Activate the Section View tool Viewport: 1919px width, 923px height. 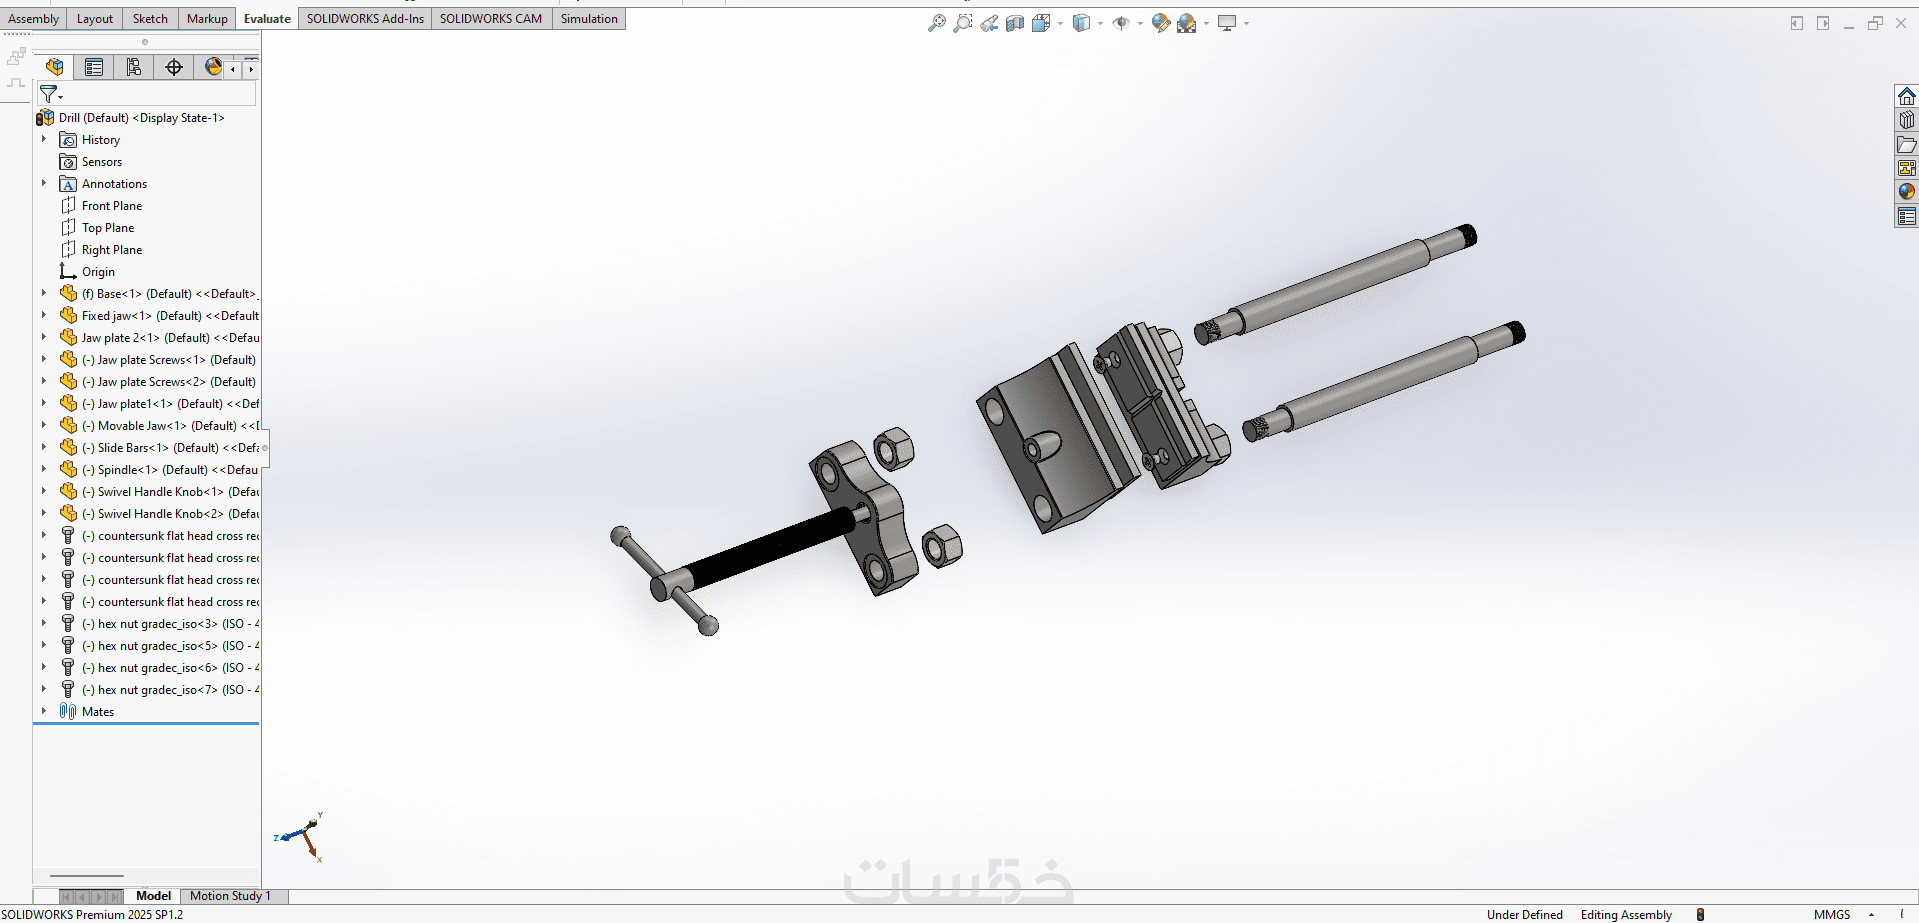click(1015, 23)
